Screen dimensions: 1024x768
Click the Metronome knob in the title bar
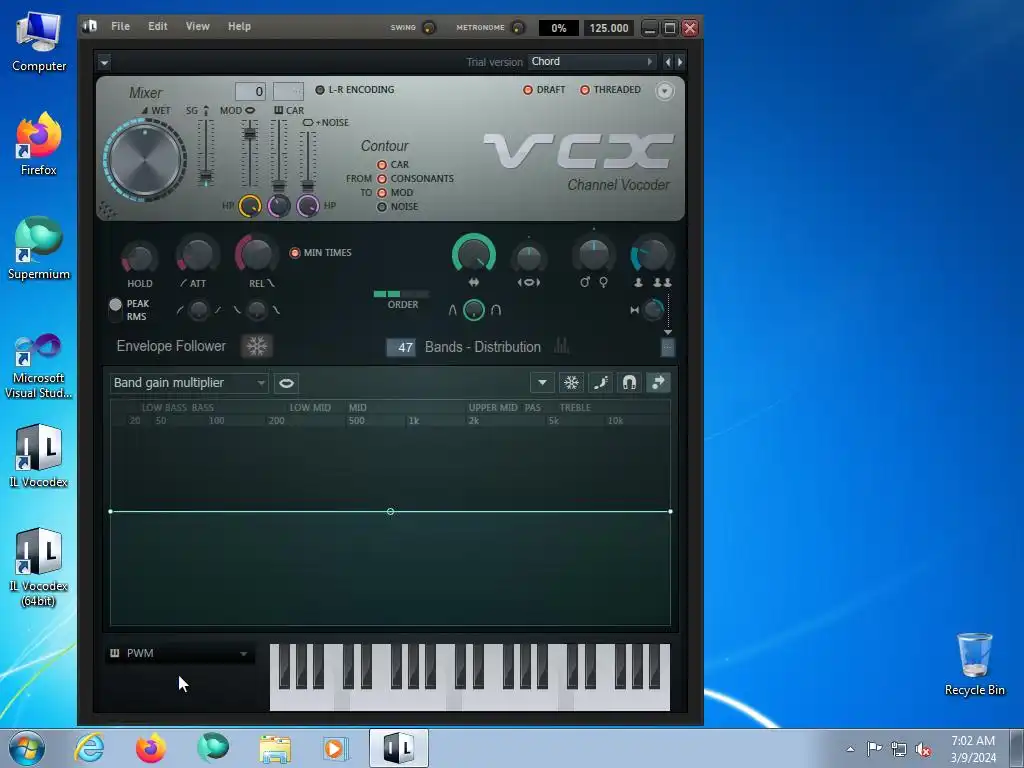point(517,27)
